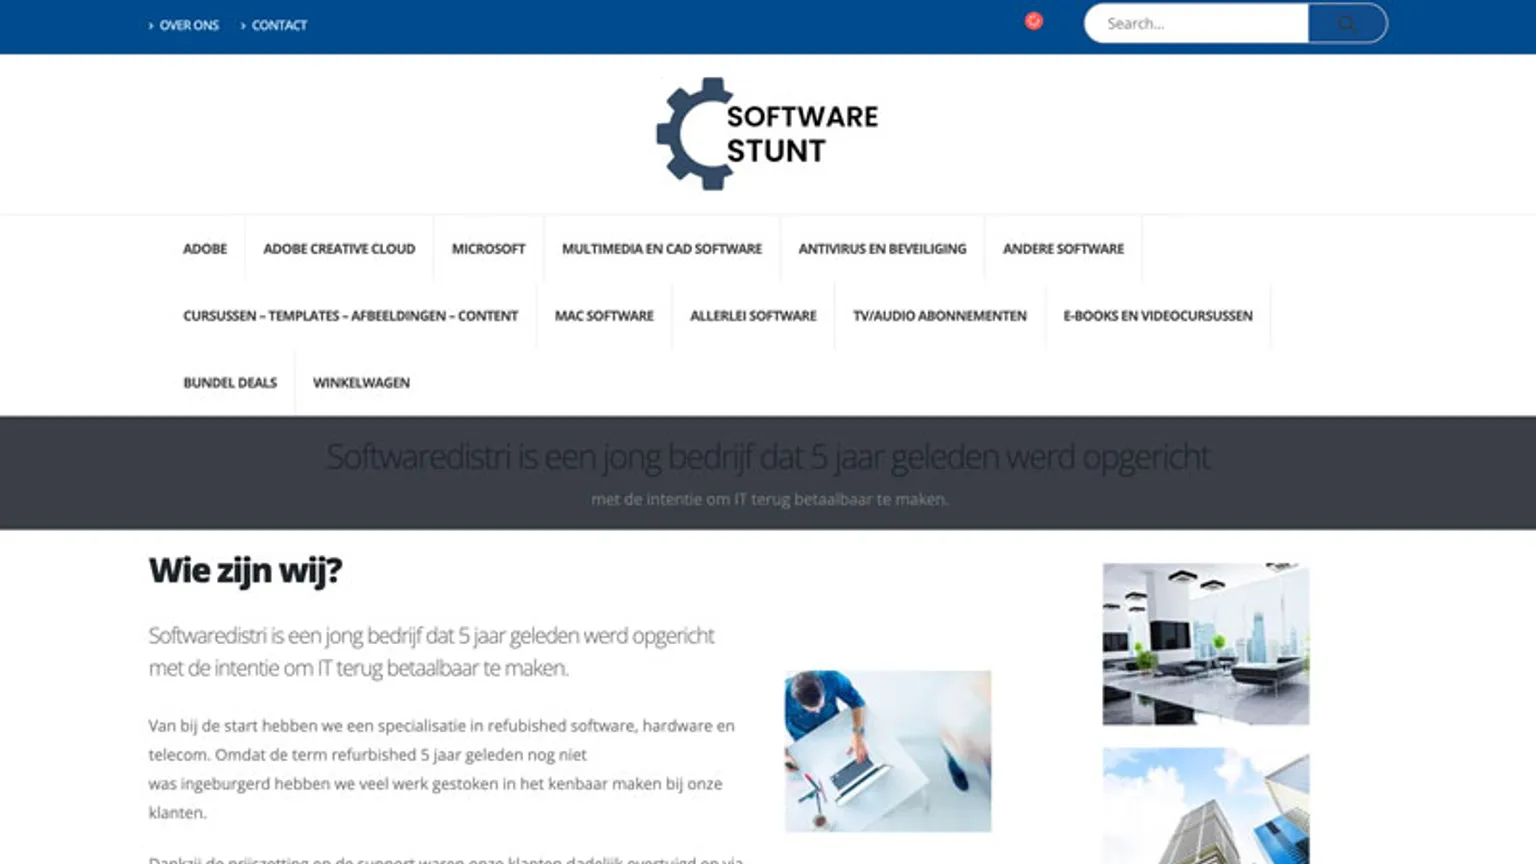
Task: Select the Mac Software menu item
Action: (x=604, y=316)
